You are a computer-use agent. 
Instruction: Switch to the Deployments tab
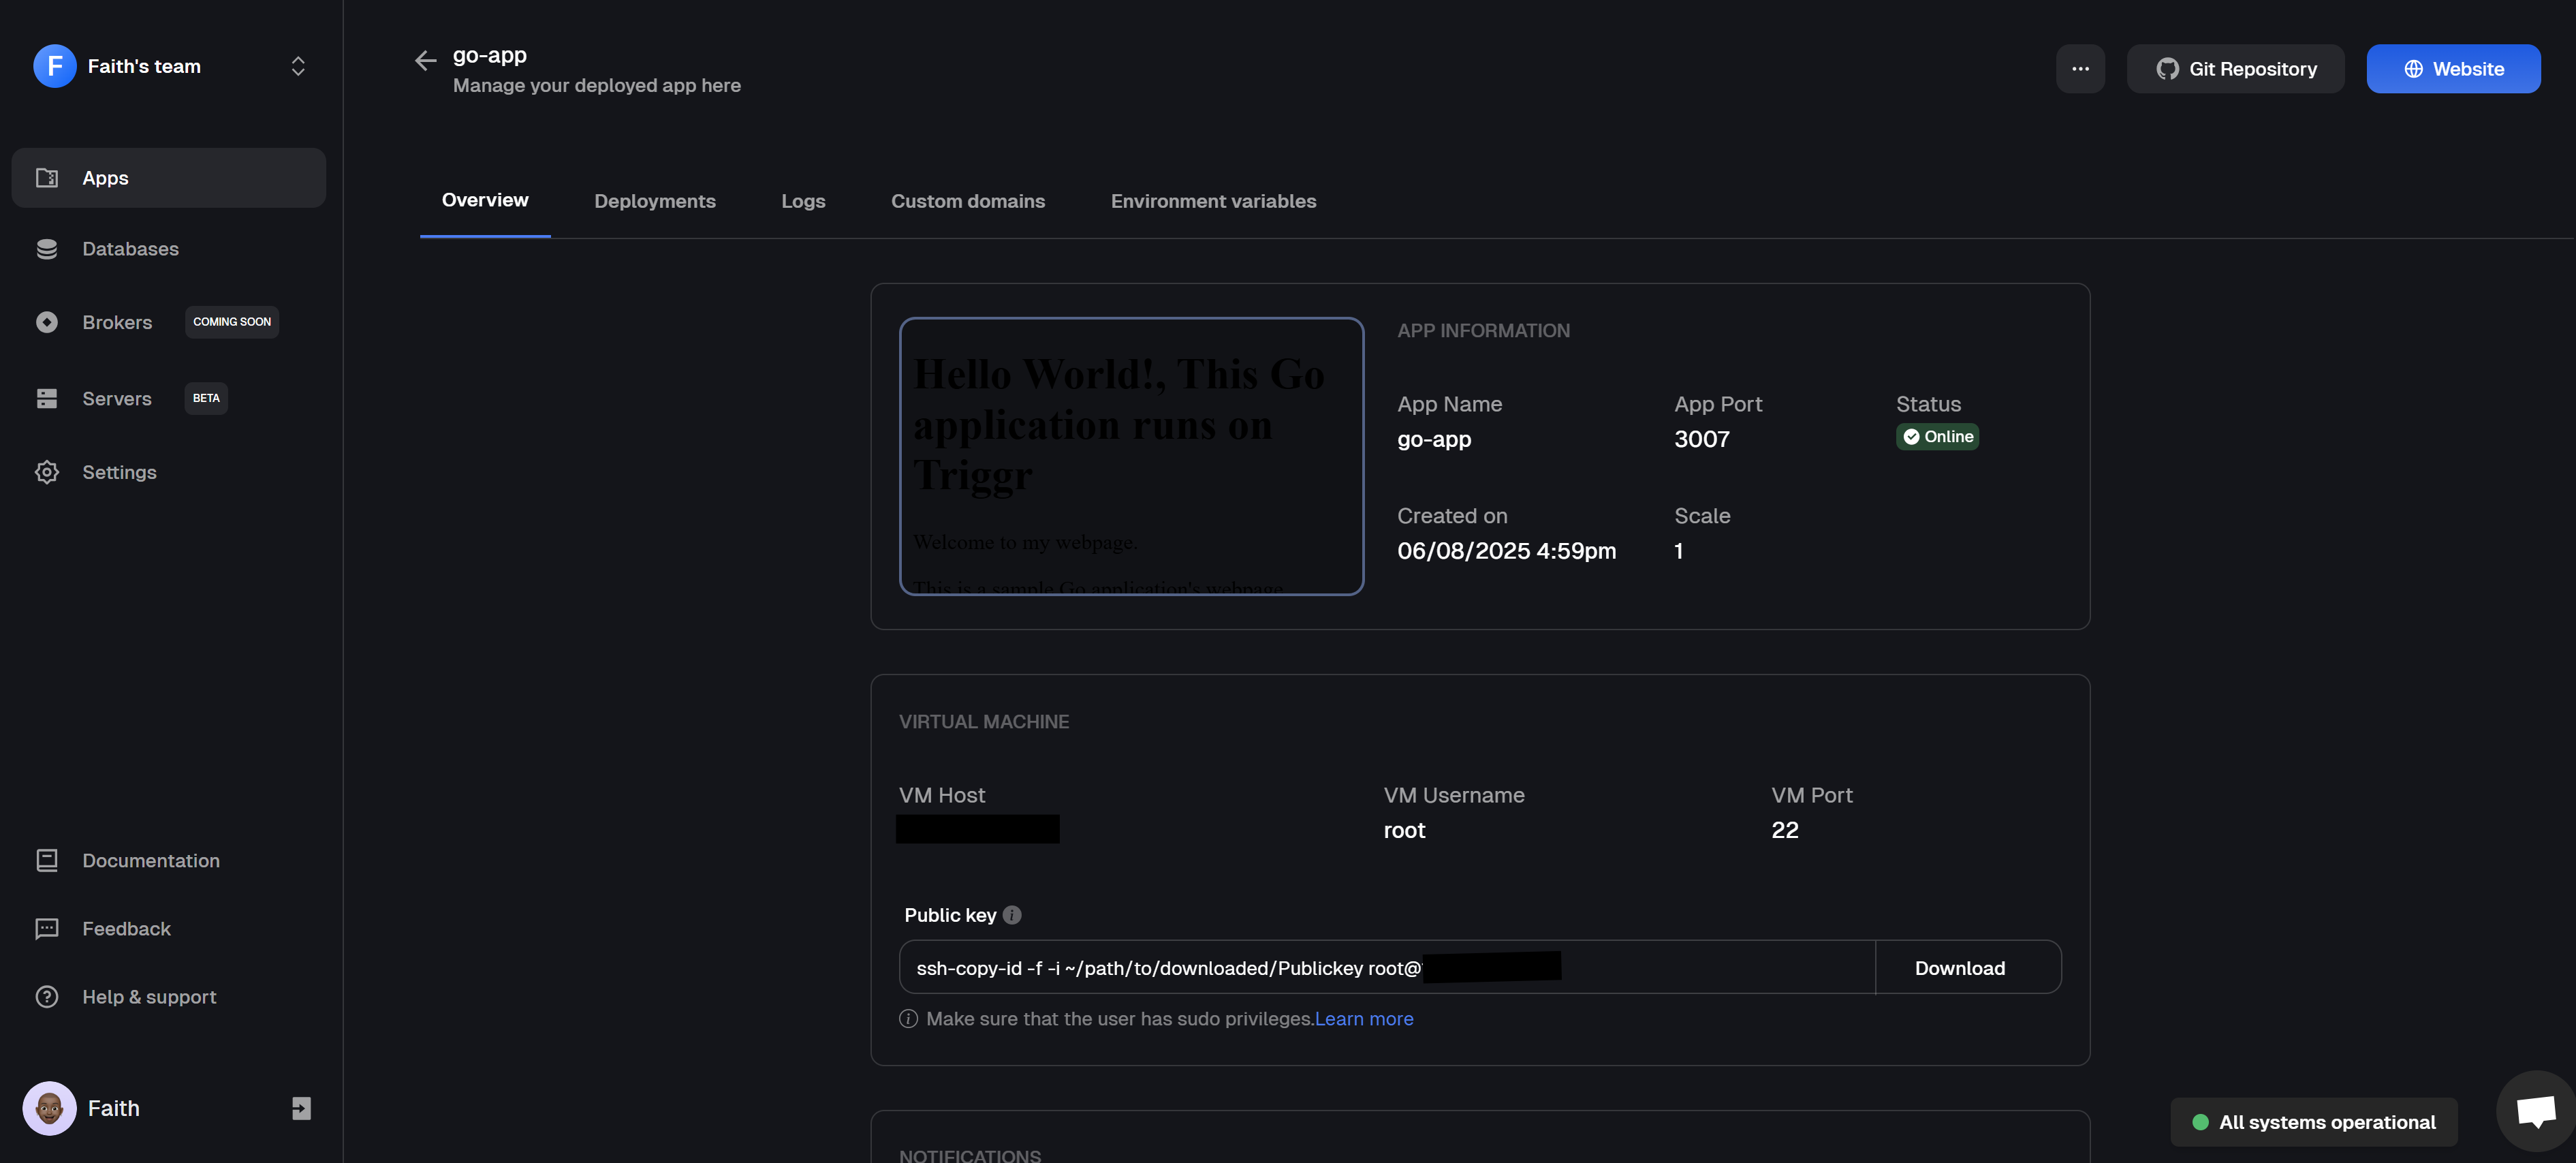pos(654,201)
